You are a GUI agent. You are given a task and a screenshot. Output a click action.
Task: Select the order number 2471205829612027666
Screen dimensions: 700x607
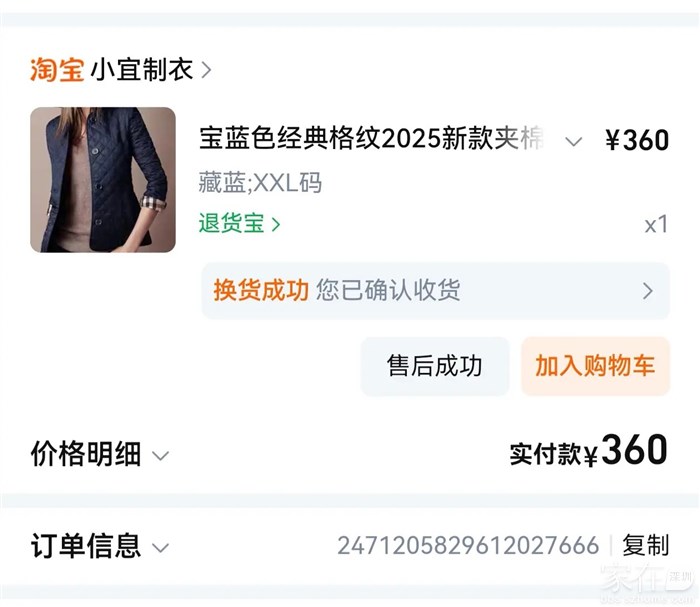point(467,546)
